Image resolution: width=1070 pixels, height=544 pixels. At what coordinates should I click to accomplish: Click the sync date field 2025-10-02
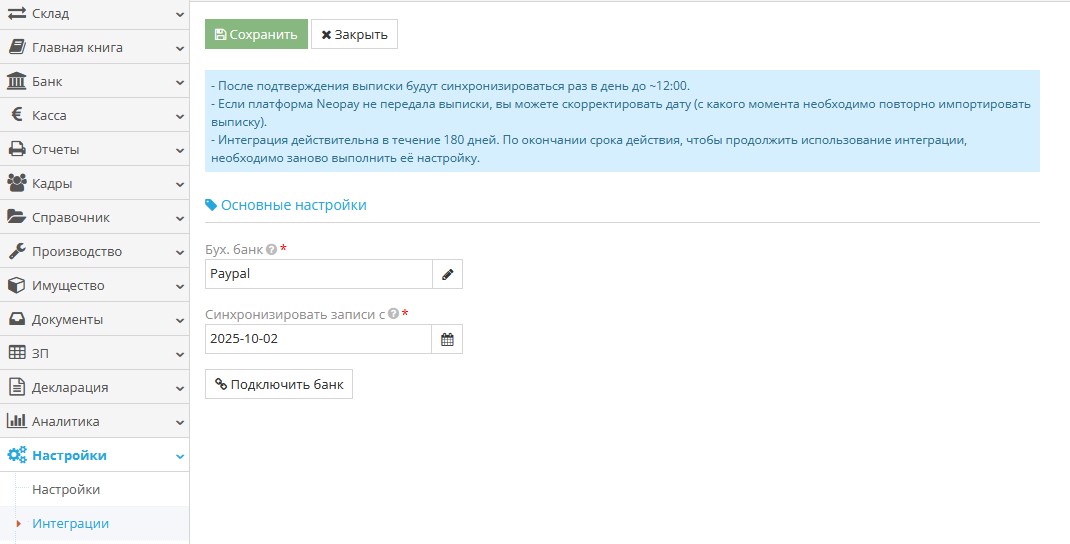(318, 339)
